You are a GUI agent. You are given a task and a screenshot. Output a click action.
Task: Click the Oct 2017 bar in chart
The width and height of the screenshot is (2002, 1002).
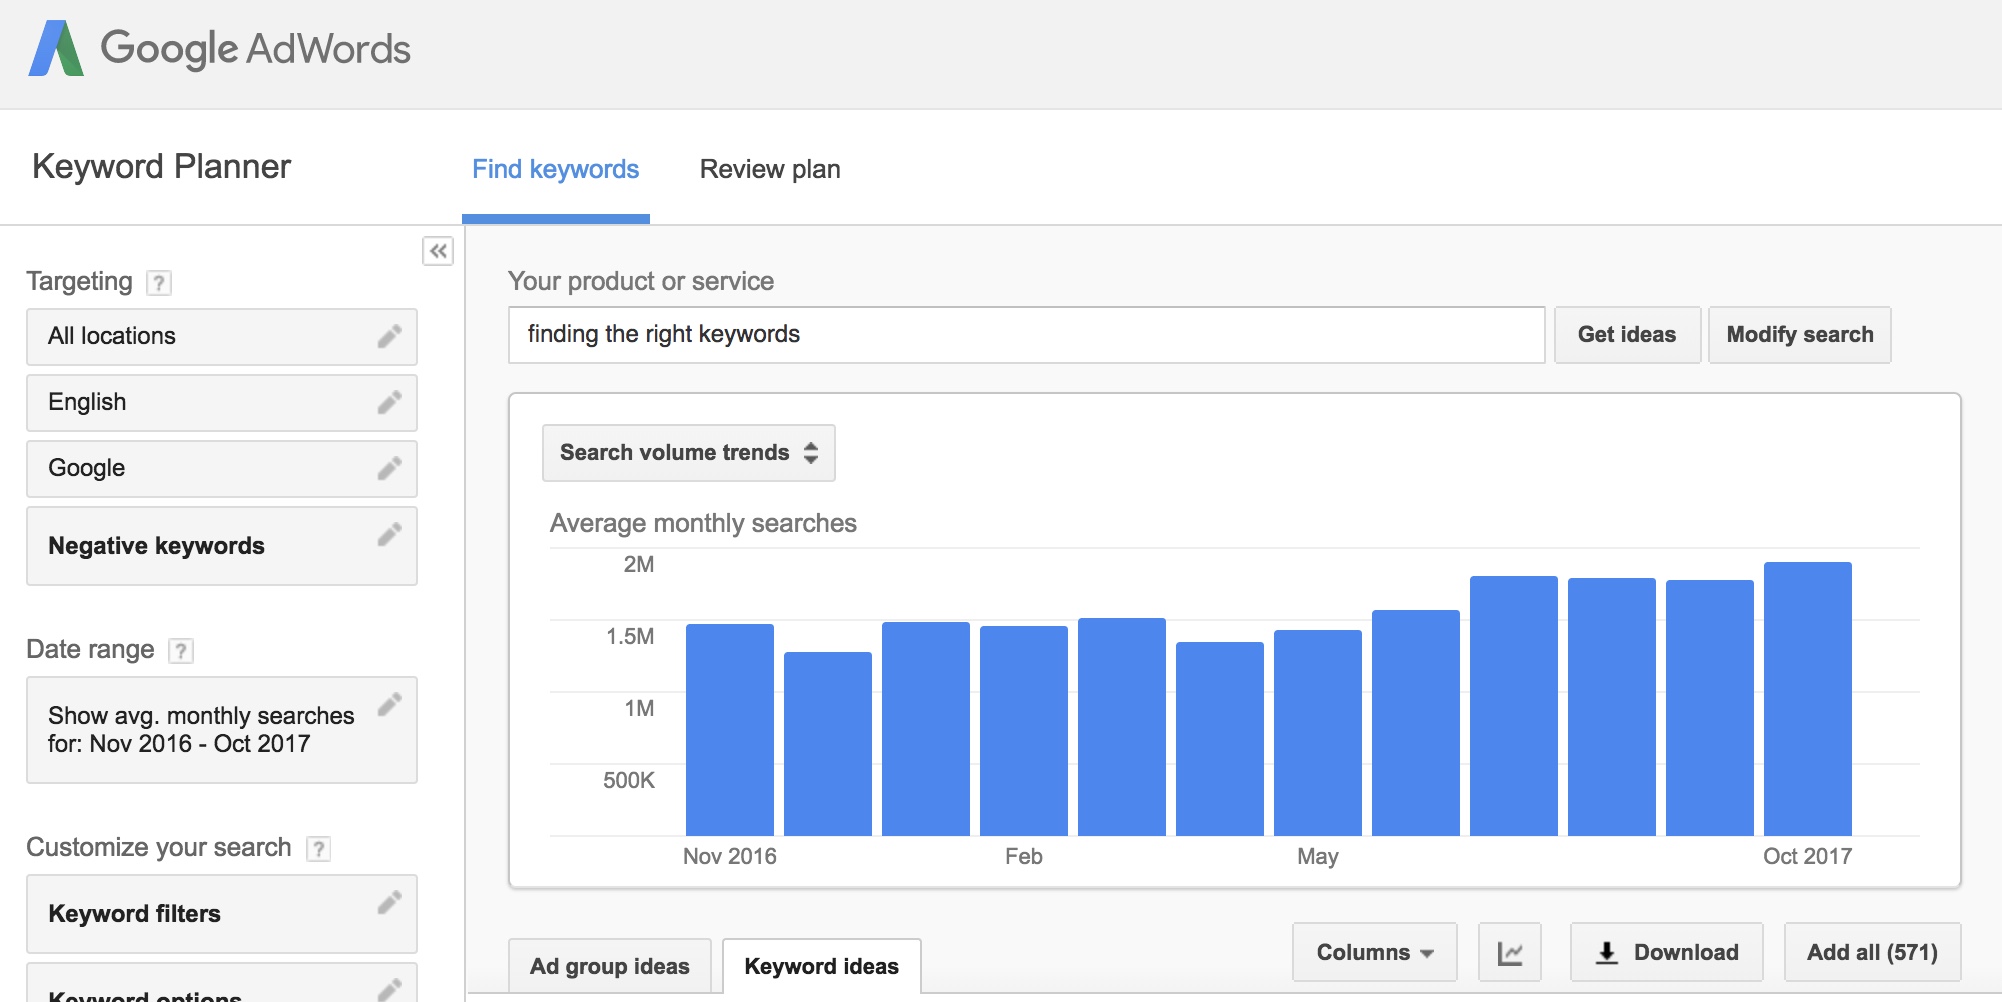pos(1808,699)
